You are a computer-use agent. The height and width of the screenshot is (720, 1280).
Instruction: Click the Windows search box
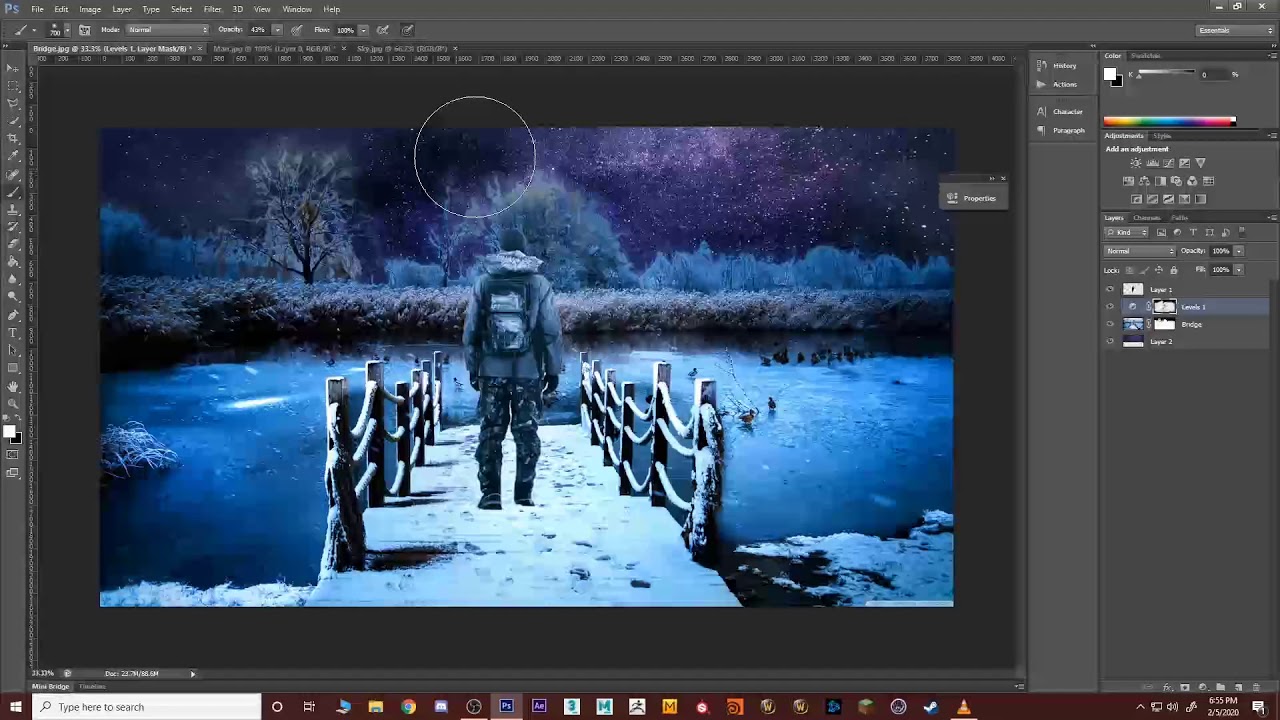[147, 707]
